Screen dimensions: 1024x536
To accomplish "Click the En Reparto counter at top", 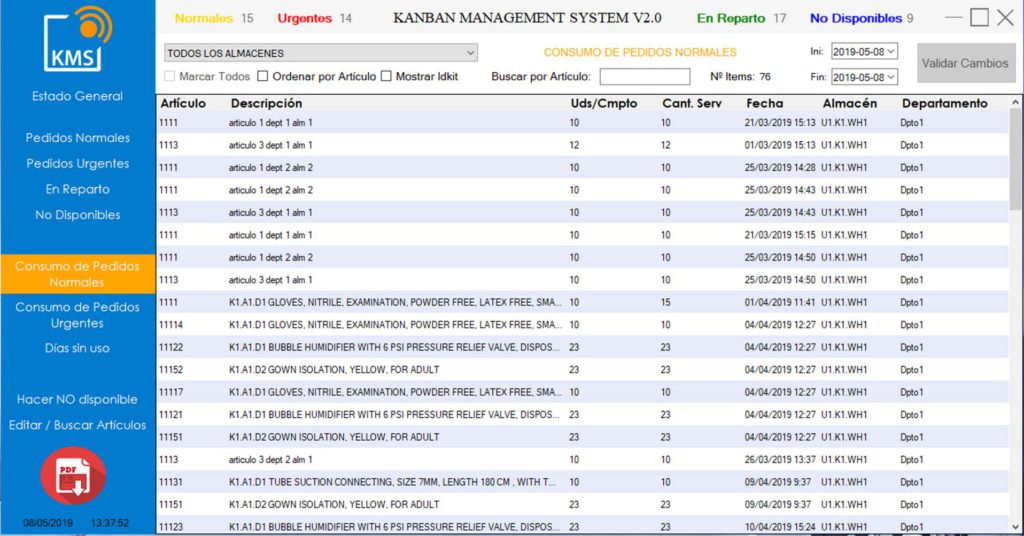I will pos(741,18).
